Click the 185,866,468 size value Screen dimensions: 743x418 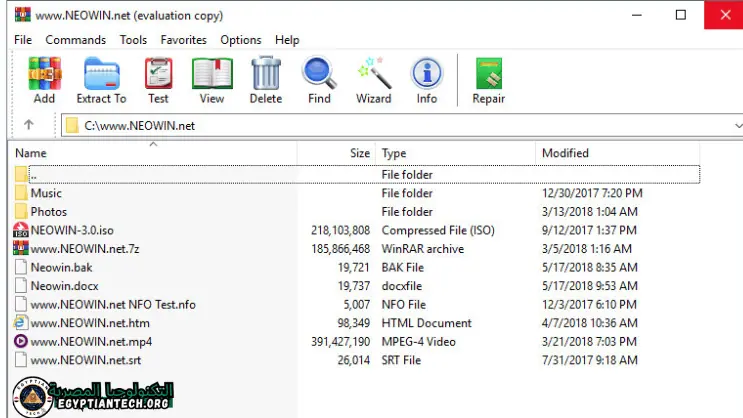[340, 248]
